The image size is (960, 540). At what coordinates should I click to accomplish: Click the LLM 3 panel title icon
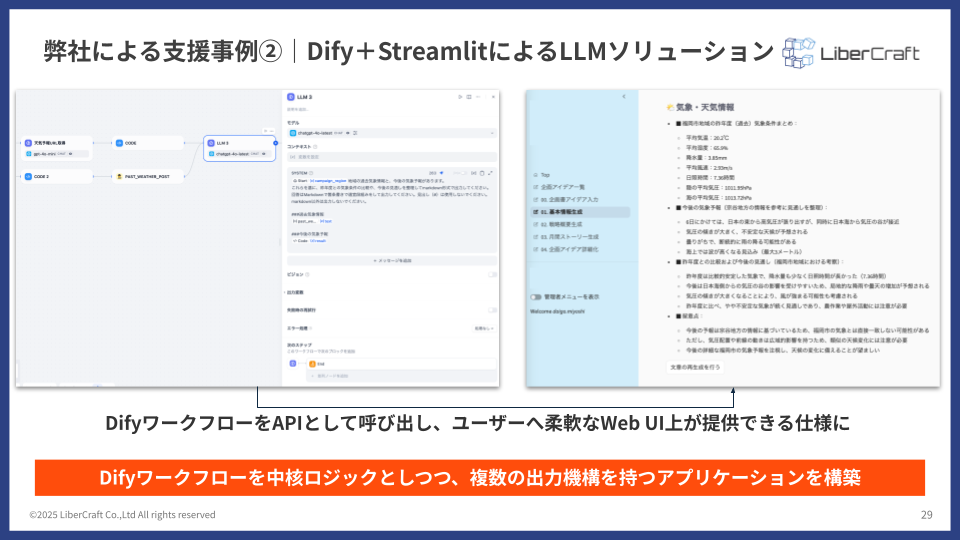click(291, 97)
